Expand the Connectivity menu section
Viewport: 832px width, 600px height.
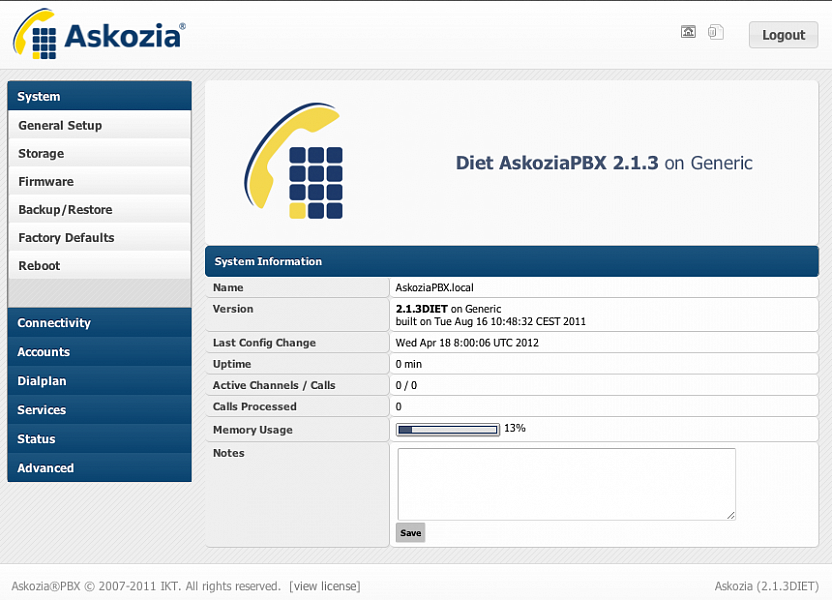click(100, 323)
